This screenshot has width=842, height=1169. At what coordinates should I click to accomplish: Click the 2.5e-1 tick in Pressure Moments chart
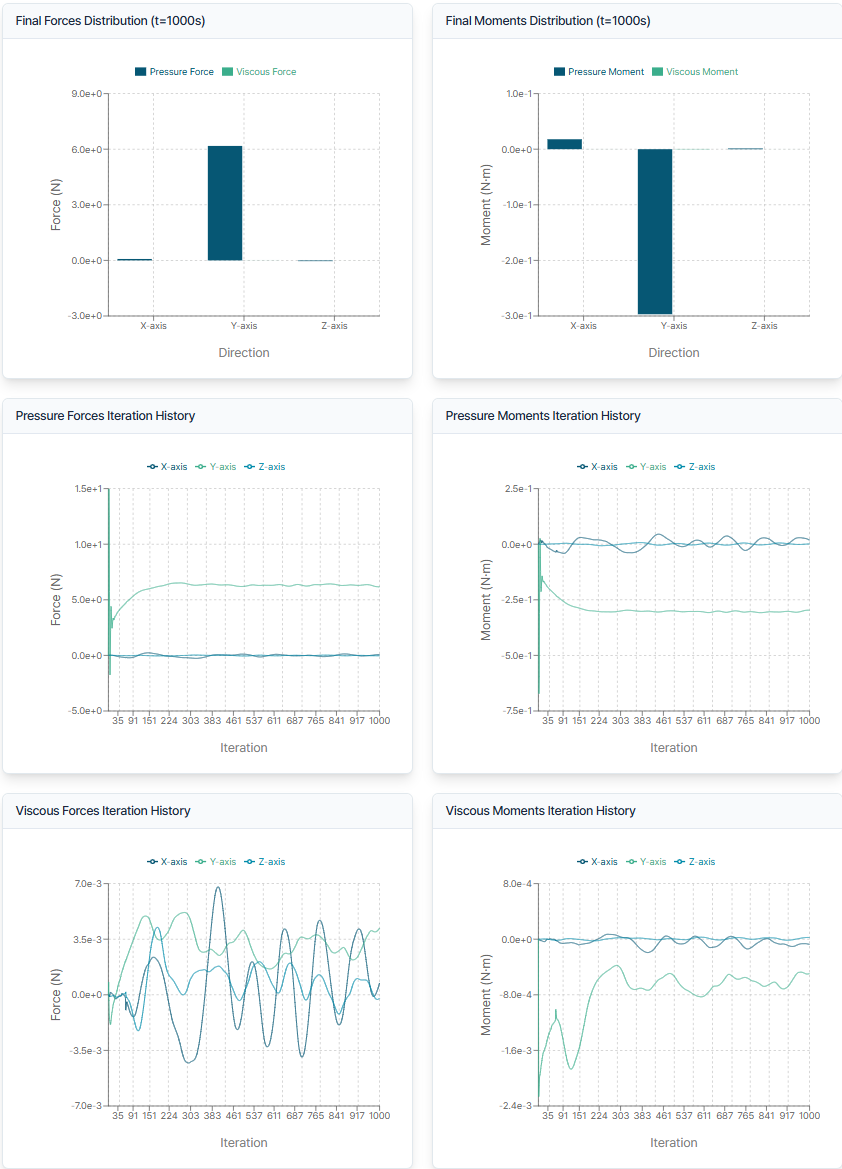coord(518,489)
